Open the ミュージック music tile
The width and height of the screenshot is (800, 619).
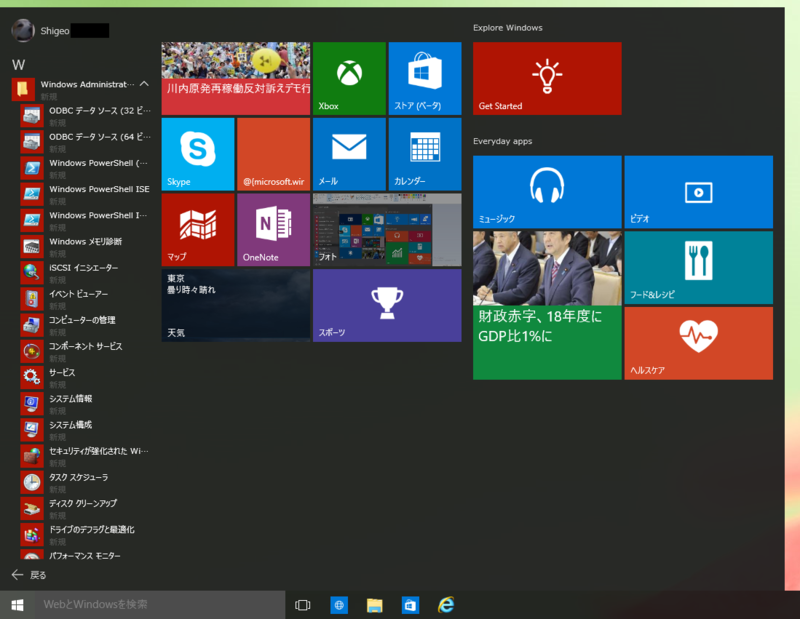547,192
